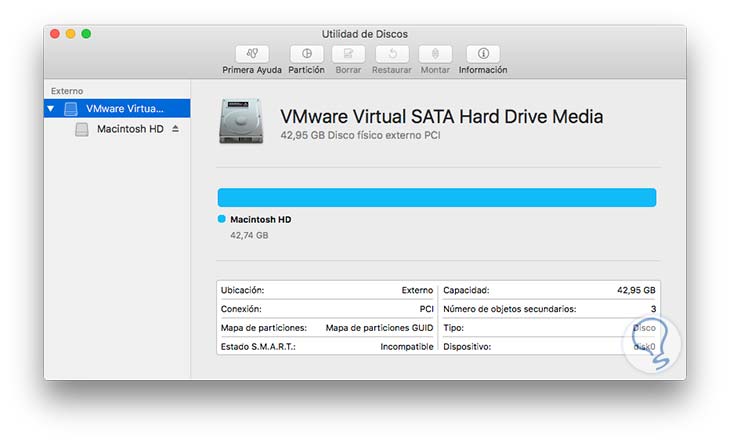Collapse the VMware Virtual disk tree
The height and width of the screenshot is (443, 730).
click(51, 109)
